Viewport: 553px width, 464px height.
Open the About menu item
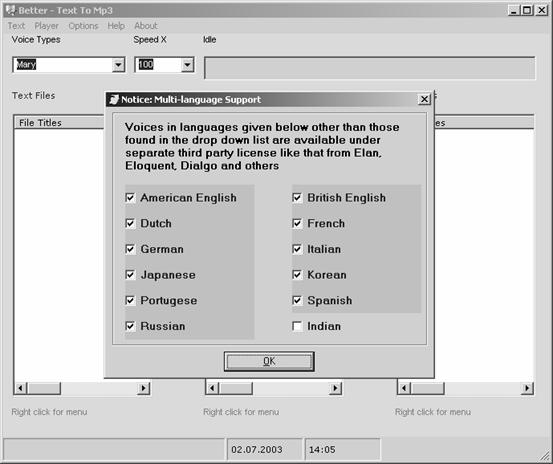point(146,26)
